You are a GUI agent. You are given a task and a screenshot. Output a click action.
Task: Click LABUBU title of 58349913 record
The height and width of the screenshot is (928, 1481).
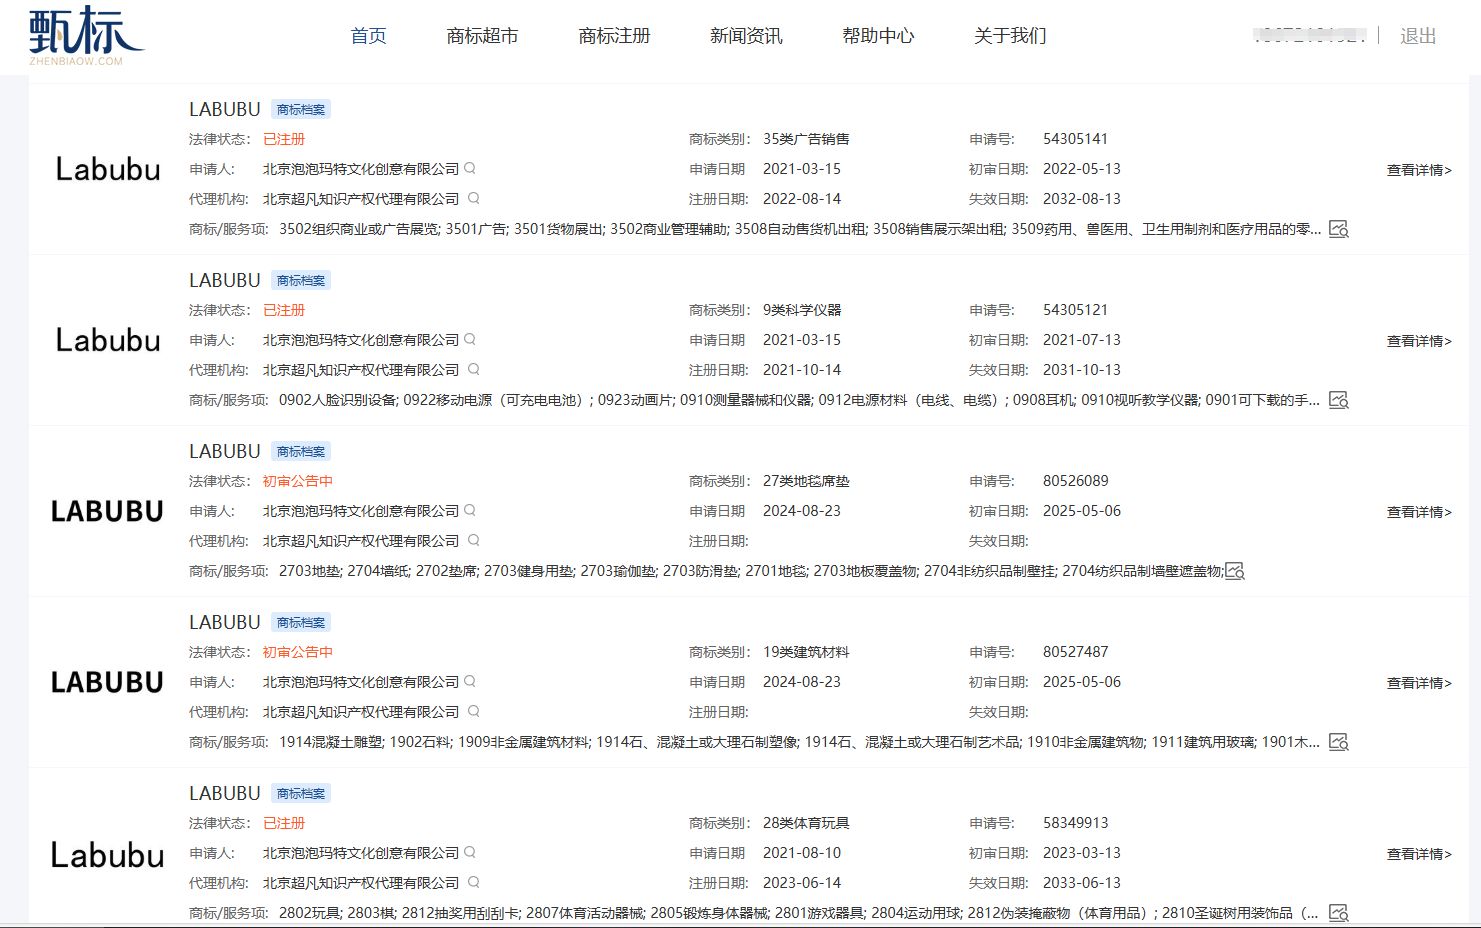click(225, 793)
